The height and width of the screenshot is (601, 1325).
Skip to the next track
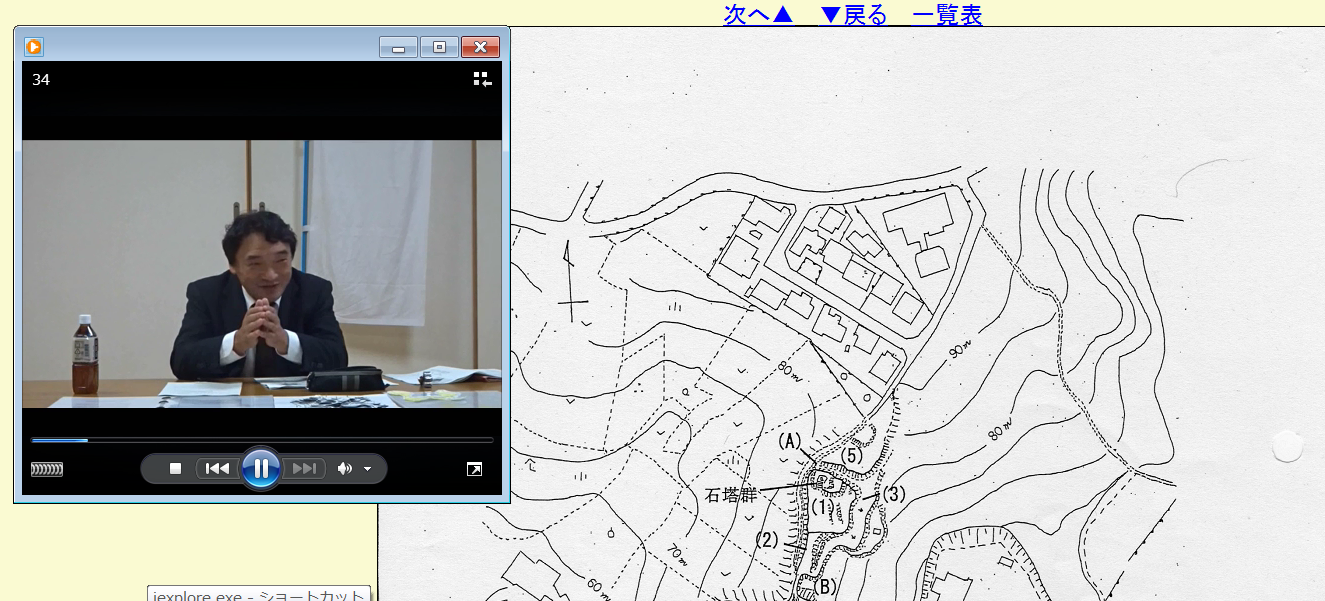pos(304,468)
